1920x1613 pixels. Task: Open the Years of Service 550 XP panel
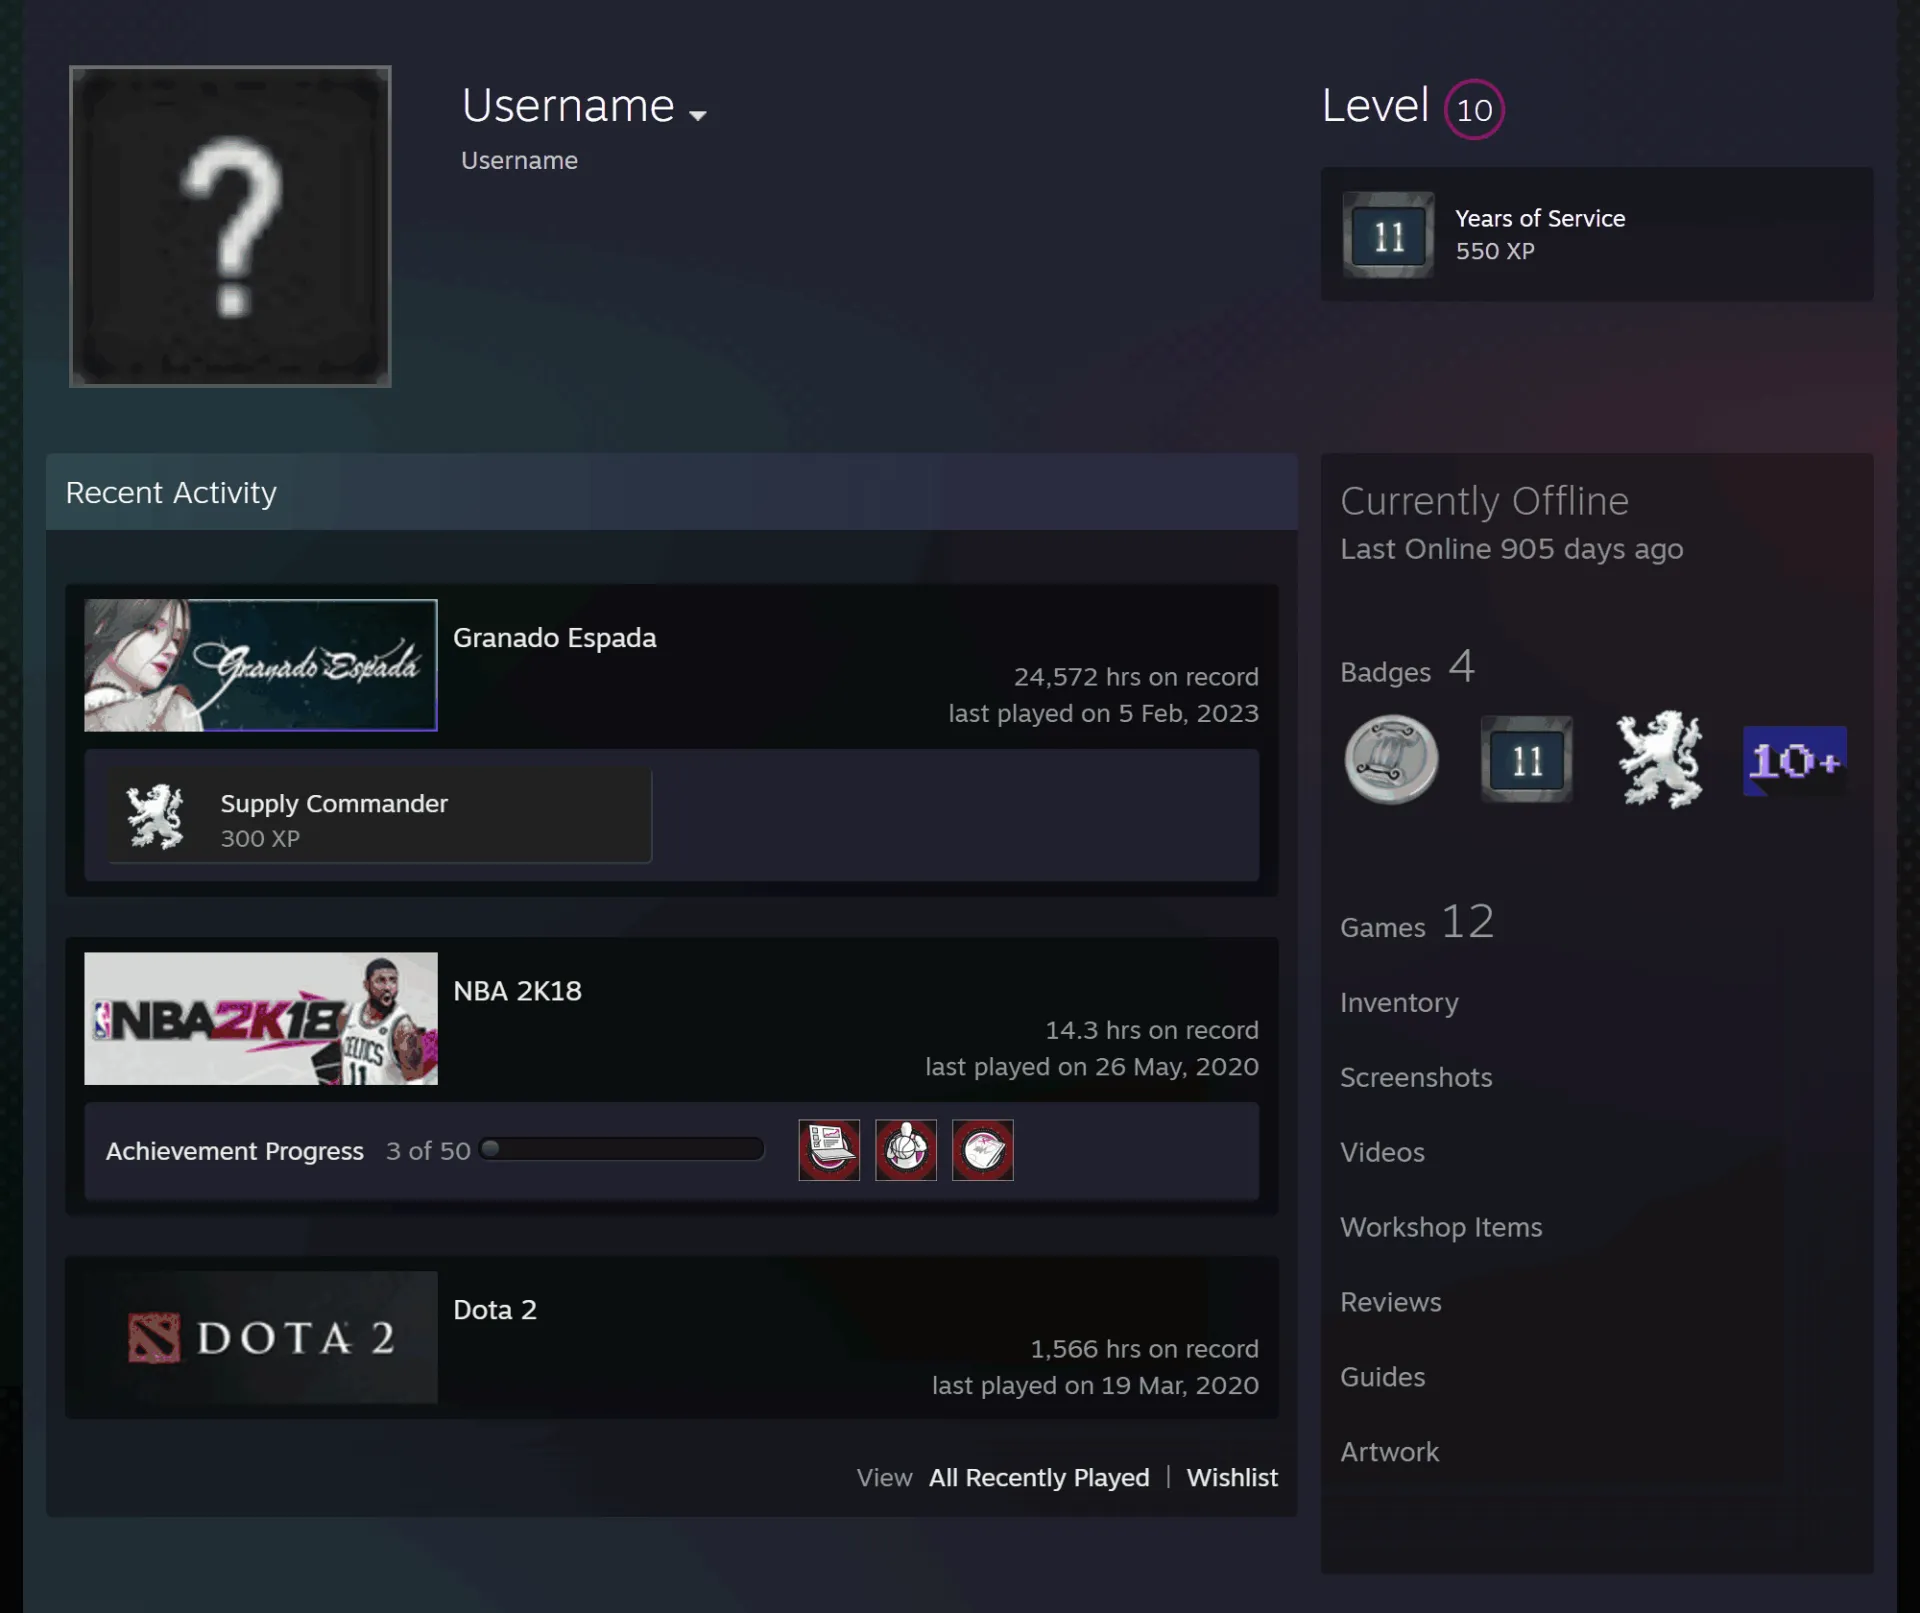tap(1597, 234)
